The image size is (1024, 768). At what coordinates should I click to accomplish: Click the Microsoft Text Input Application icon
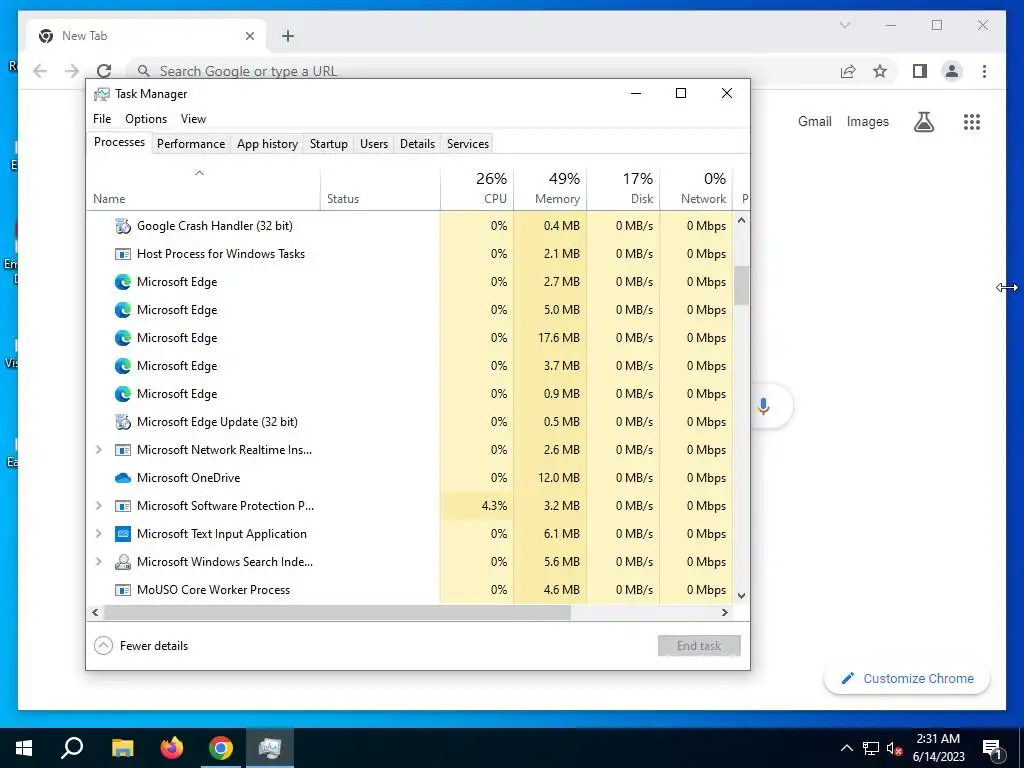point(122,534)
